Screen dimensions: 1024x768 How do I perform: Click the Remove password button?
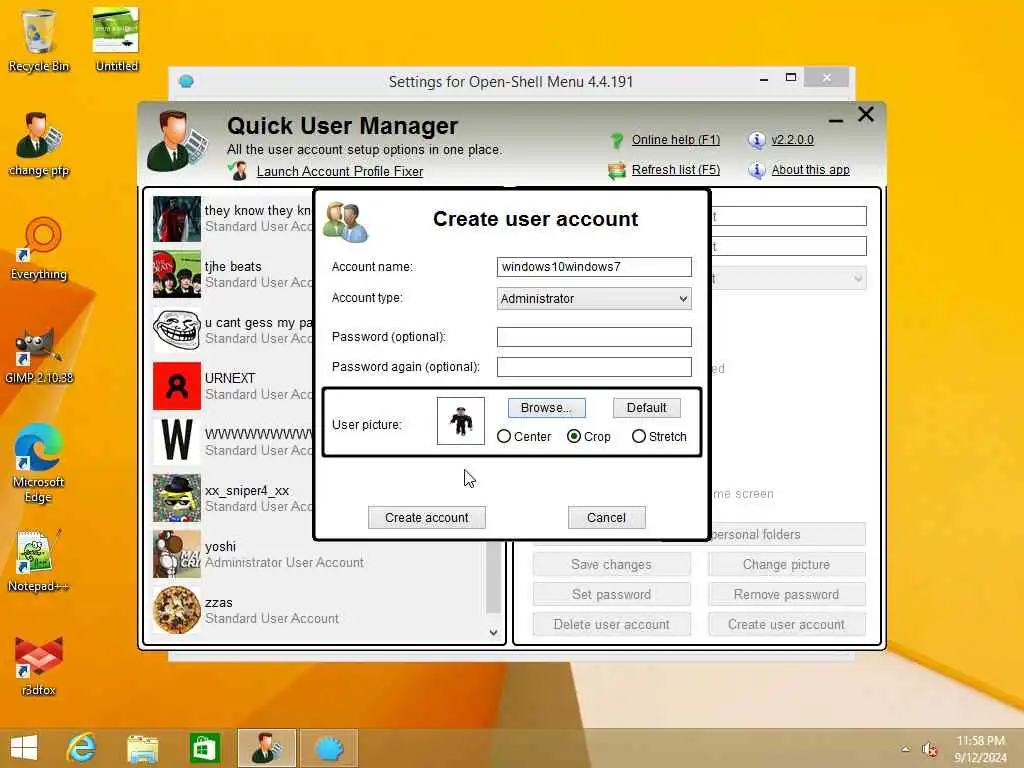pos(786,594)
